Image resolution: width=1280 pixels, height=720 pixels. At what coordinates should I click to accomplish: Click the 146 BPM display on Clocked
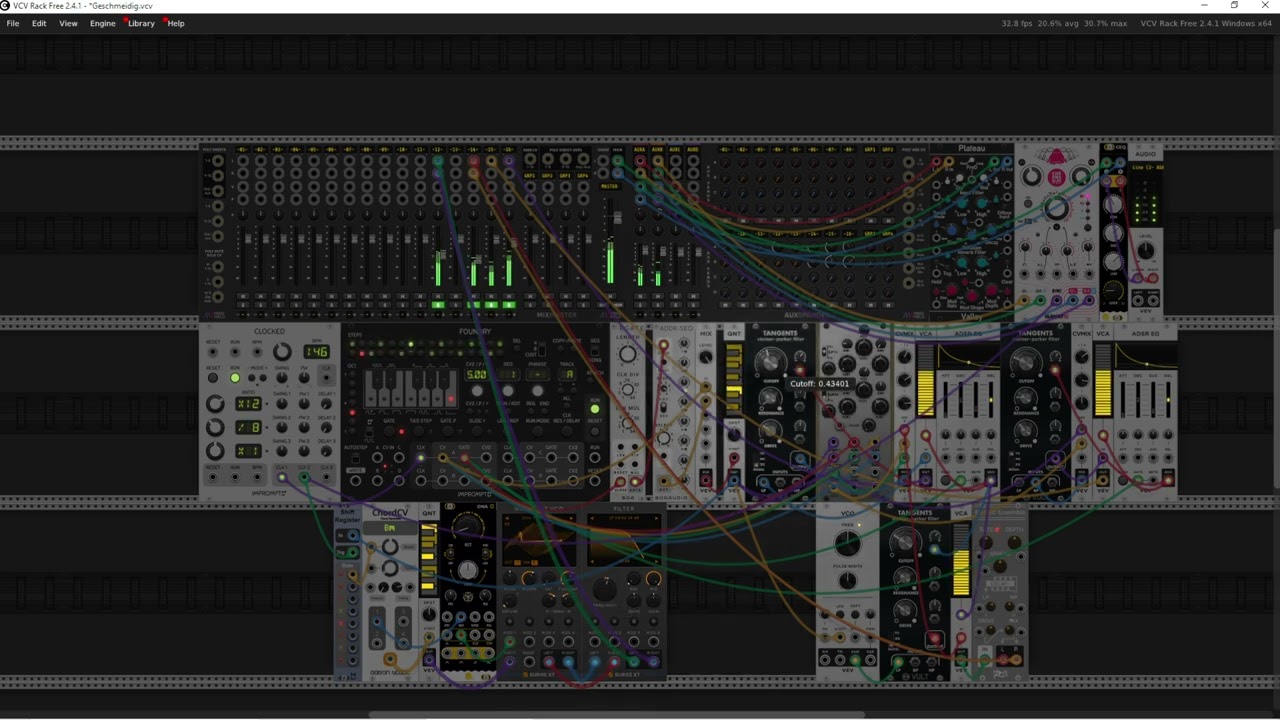pyautogui.click(x=316, y=352)
